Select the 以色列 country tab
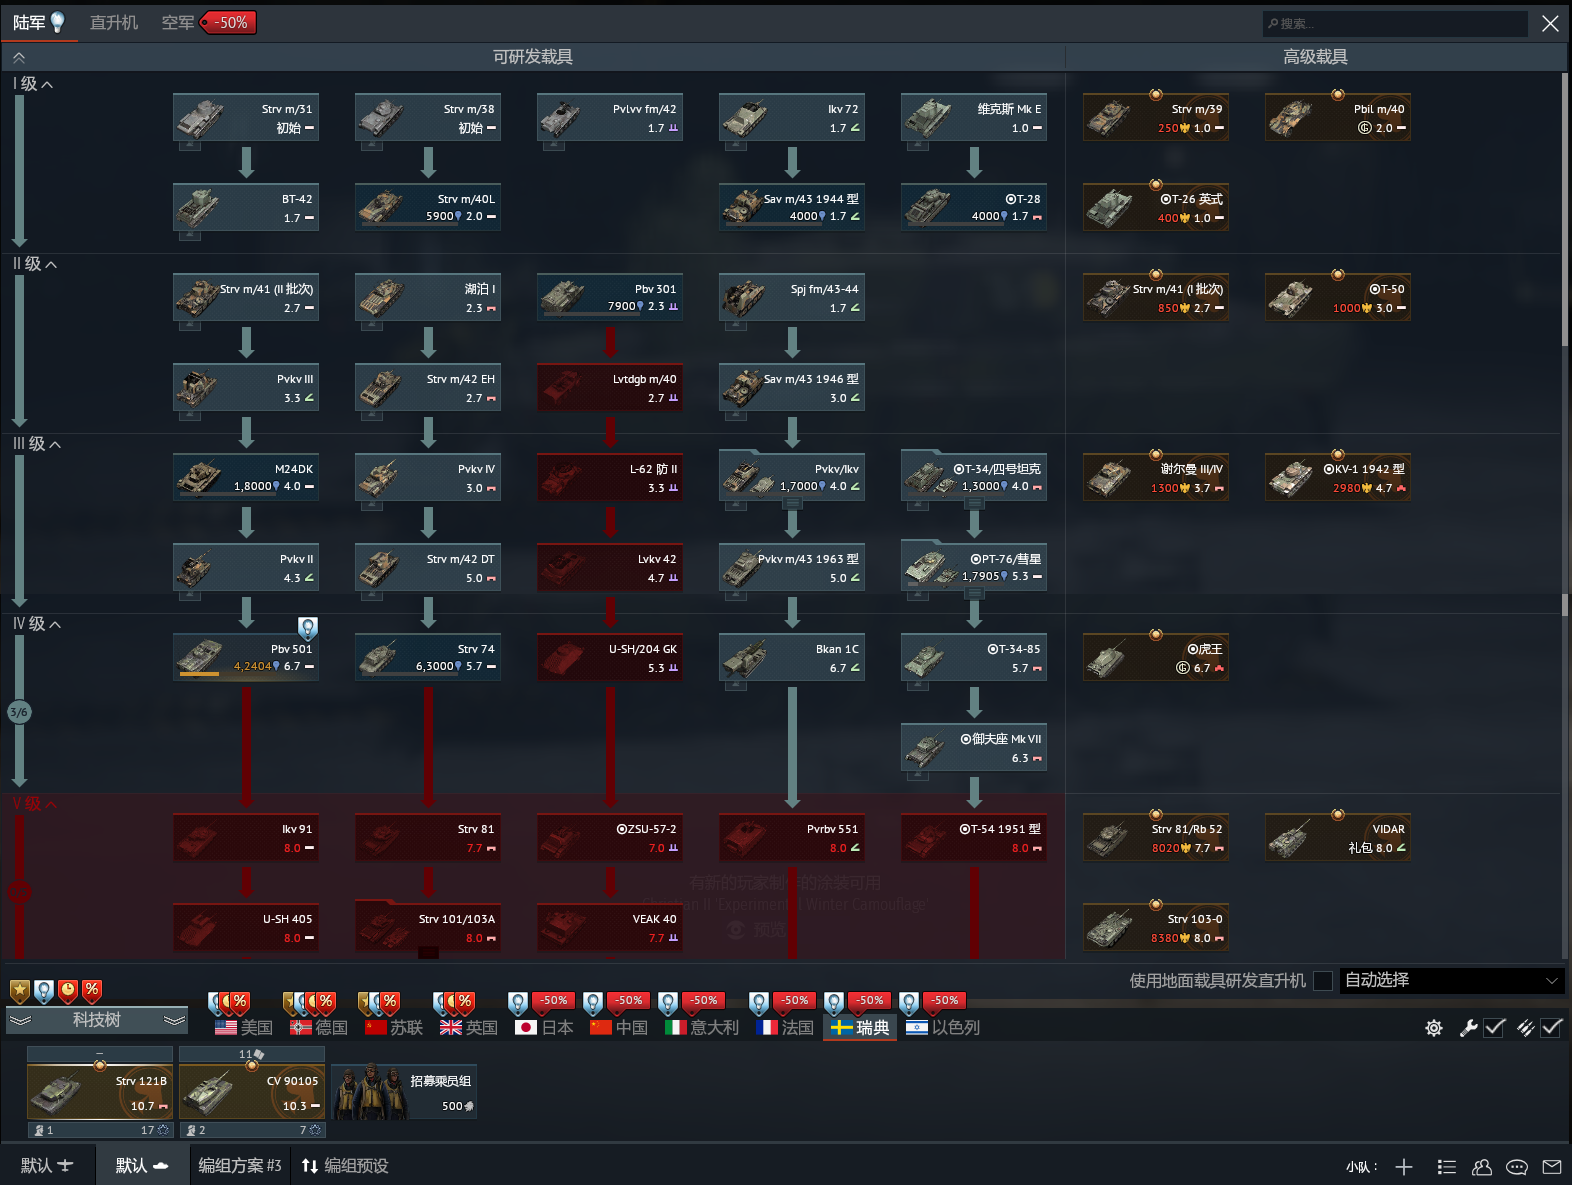 tap(942, 1028)
